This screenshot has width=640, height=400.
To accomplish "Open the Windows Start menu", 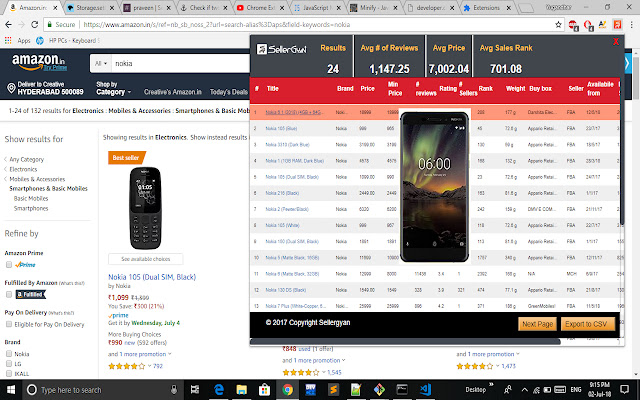I will coord(11,390).
